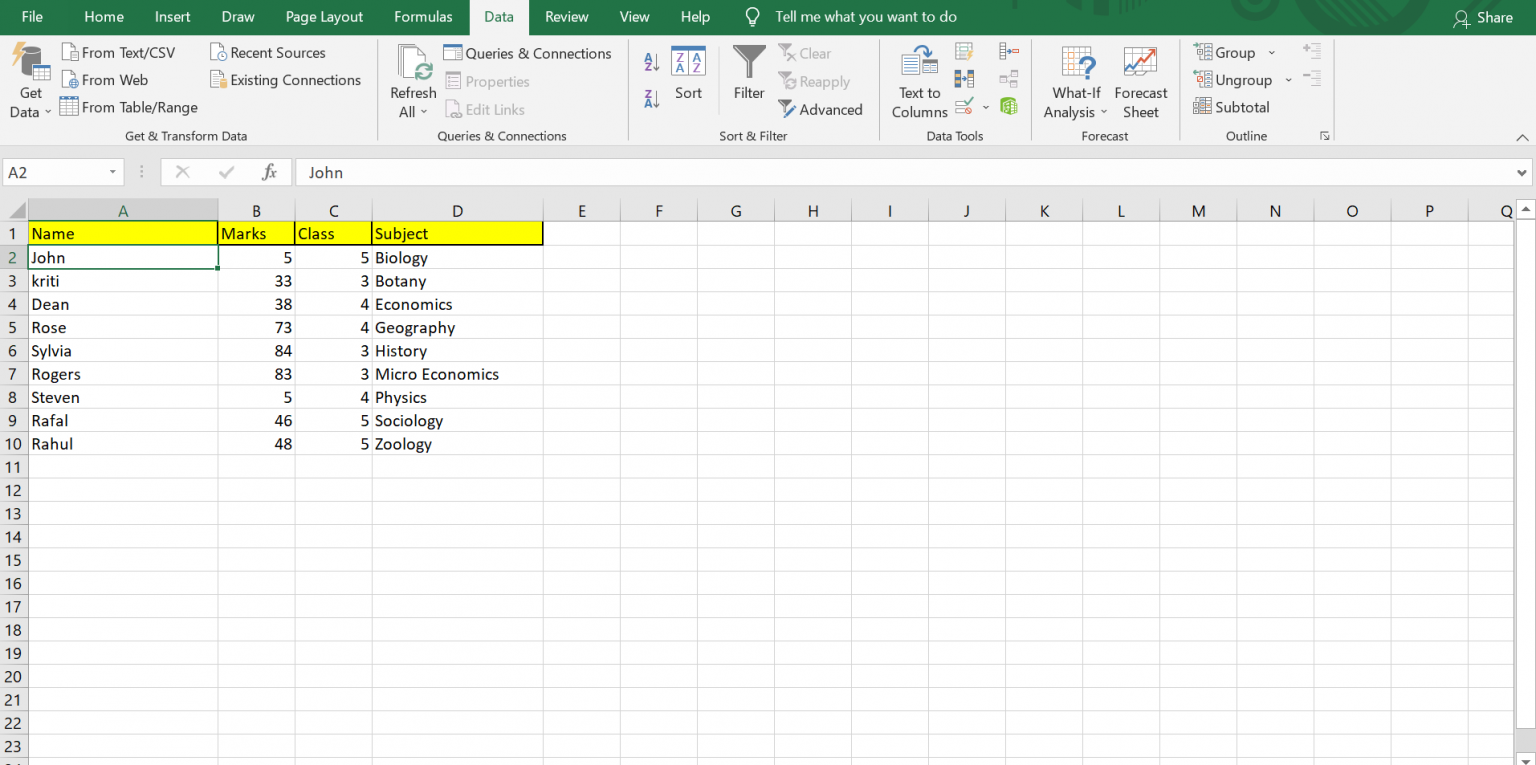This screenshot has height=765, width=1536.
Task: Open the What-If Analysis dropdown
Action: (1075, 81)
